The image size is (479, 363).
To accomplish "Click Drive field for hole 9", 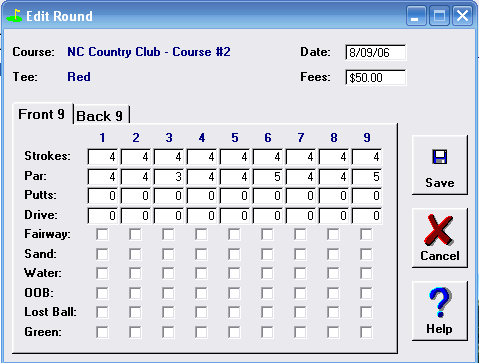I will tap(367, 216).
